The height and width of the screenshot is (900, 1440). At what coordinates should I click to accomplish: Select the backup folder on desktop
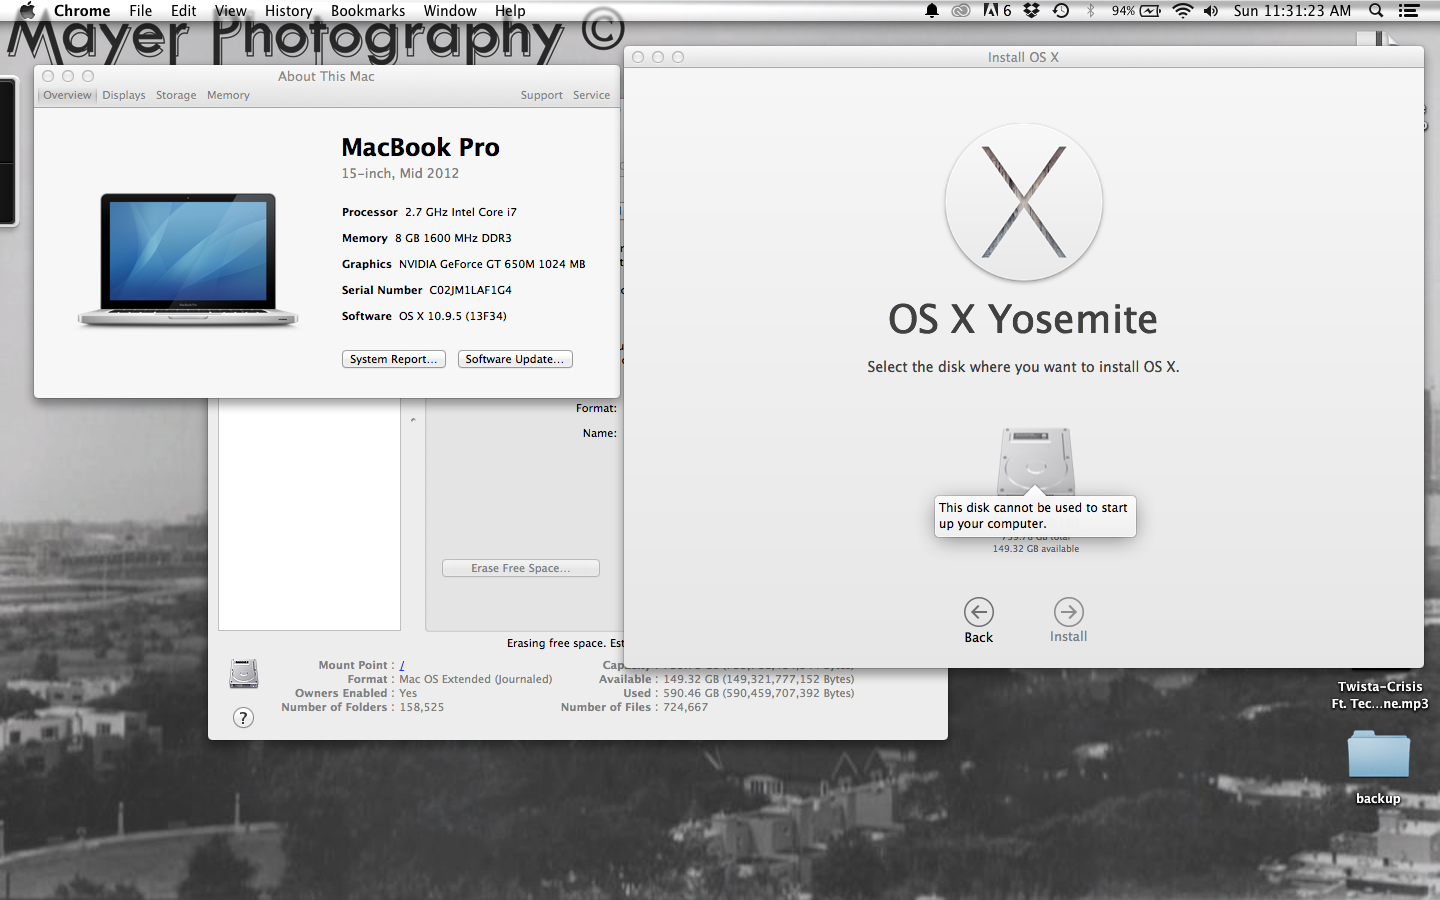(x=1378, y=754)
